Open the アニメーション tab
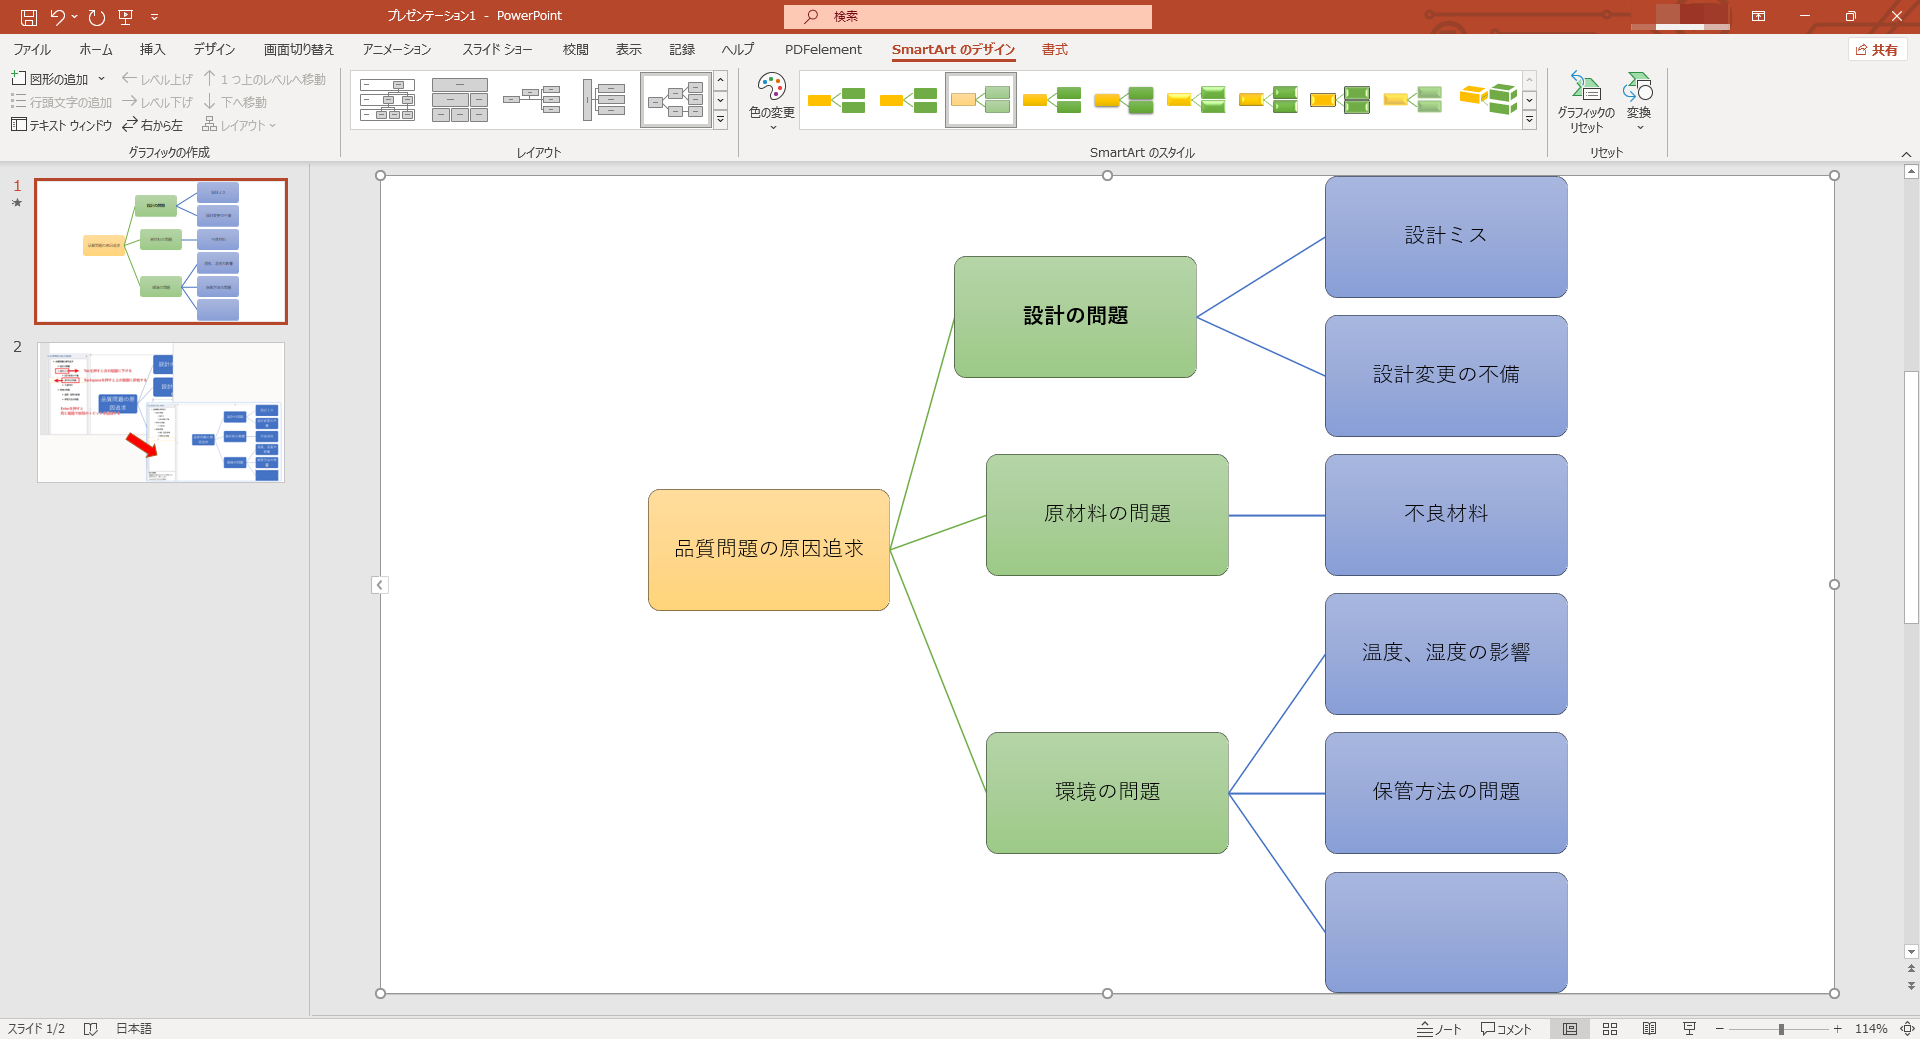Screen dimensions: 1920x1039 pyautogui.click(x=396, y=49)
